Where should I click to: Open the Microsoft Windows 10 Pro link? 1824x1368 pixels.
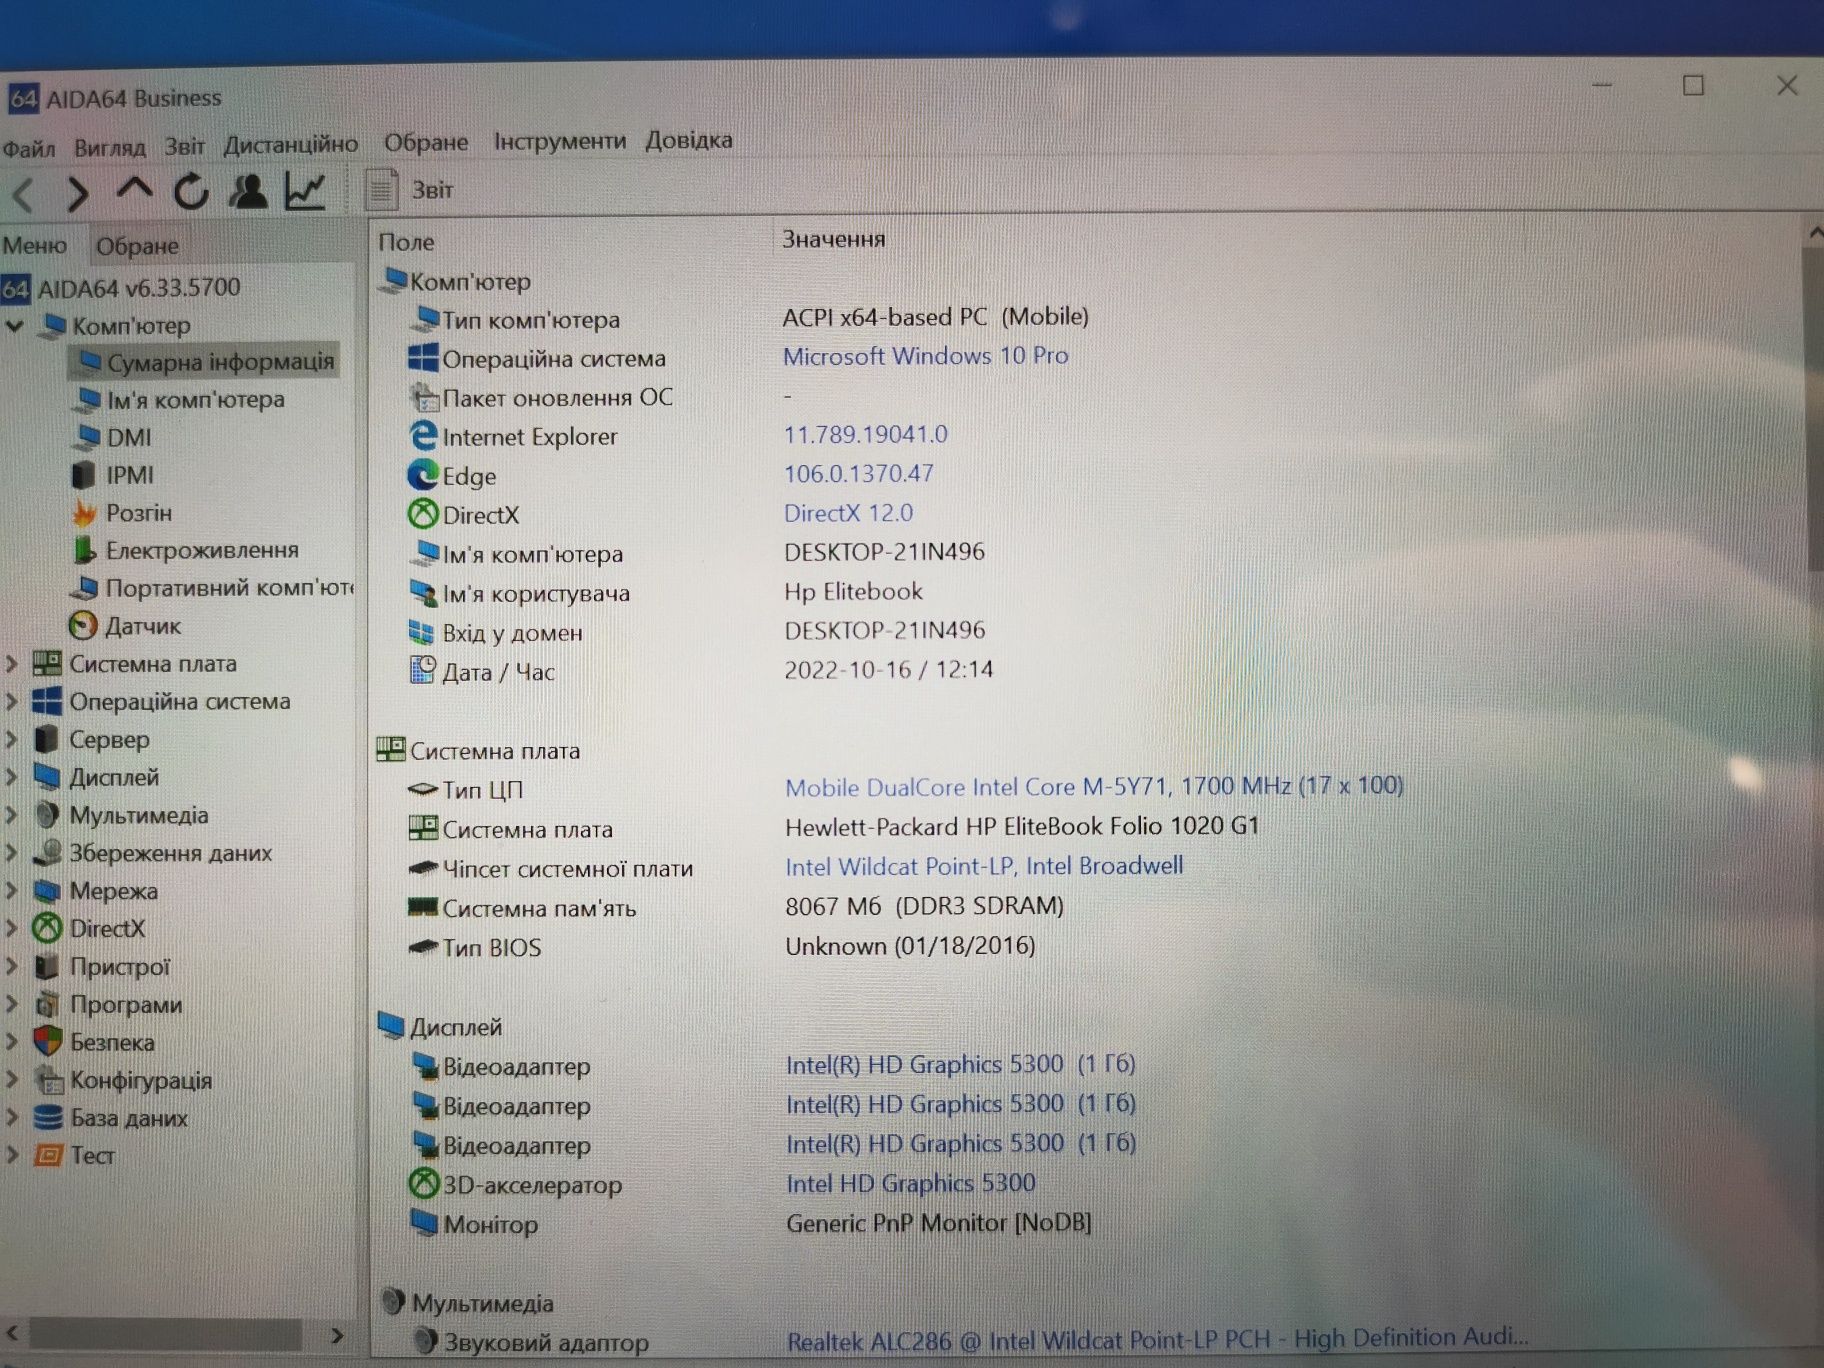coord(925,356)
